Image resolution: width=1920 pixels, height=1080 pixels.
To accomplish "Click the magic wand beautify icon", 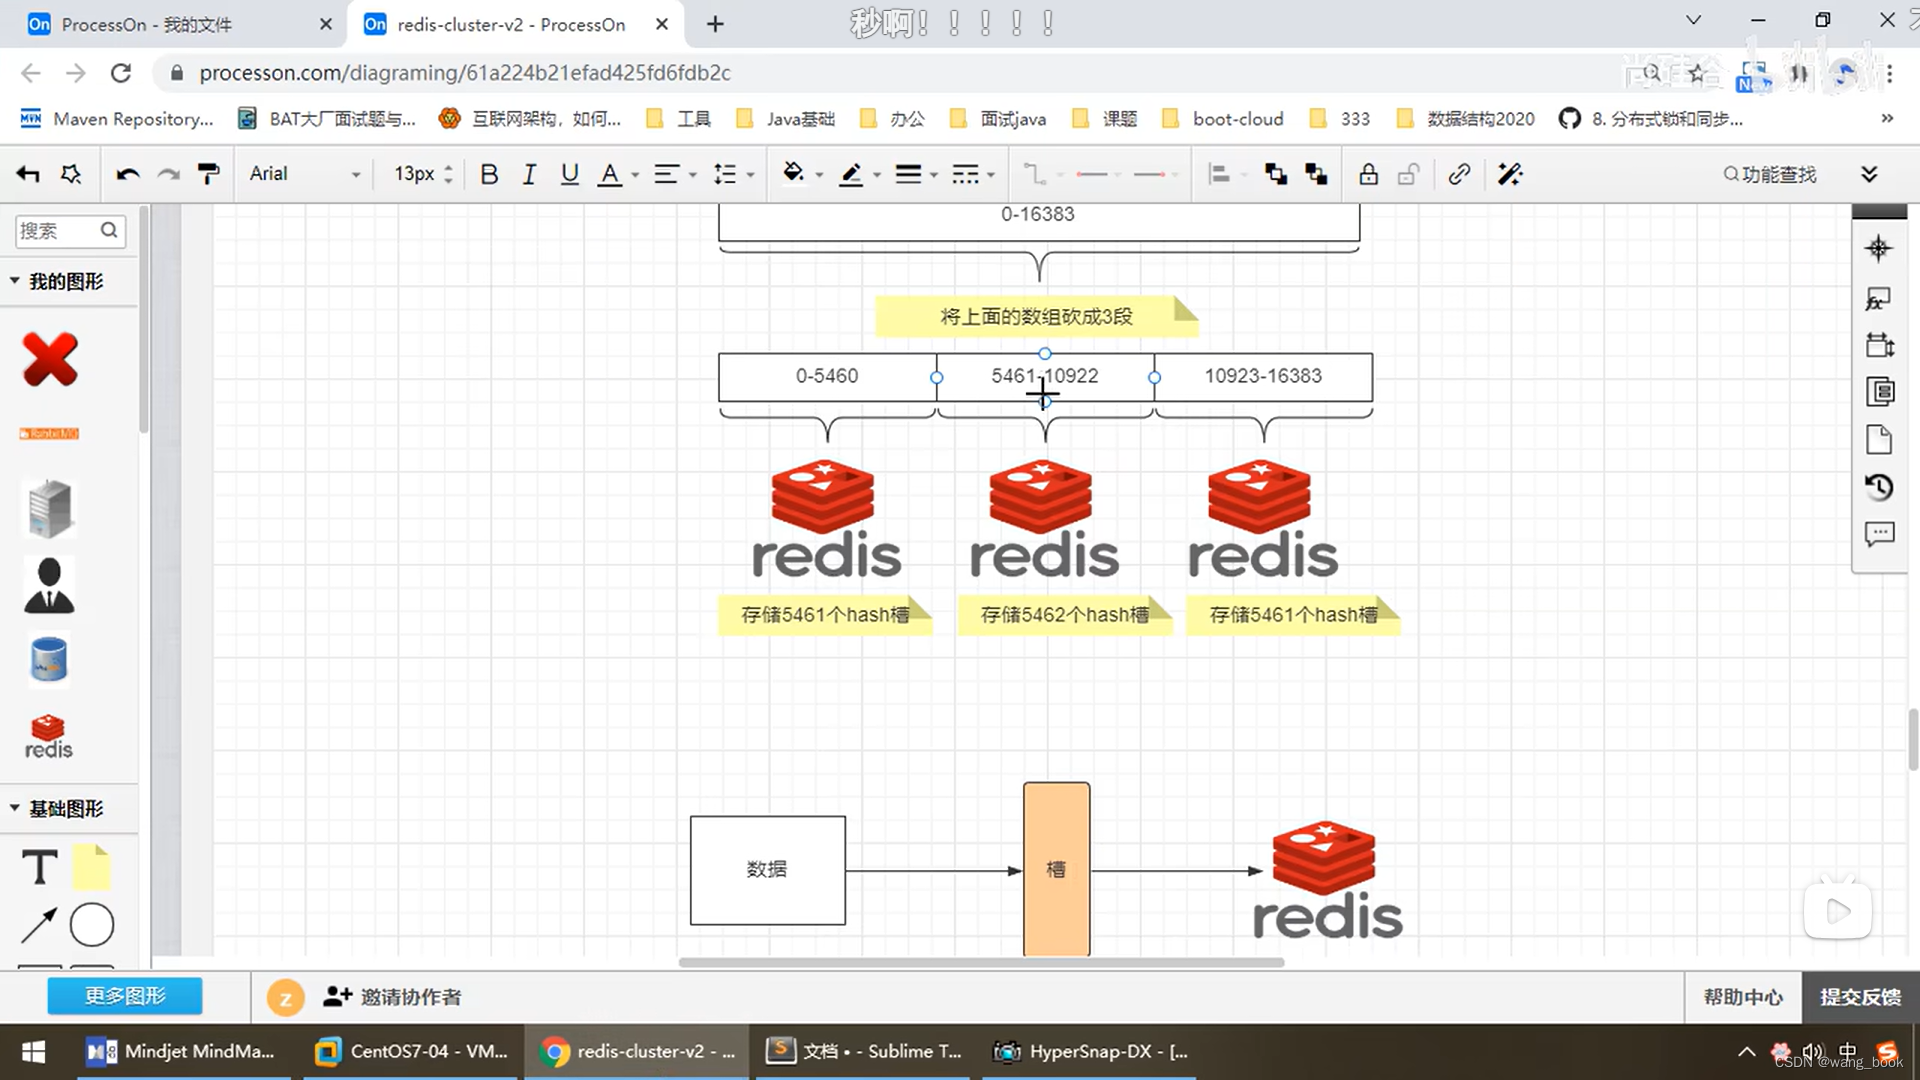I will 1510,174.
